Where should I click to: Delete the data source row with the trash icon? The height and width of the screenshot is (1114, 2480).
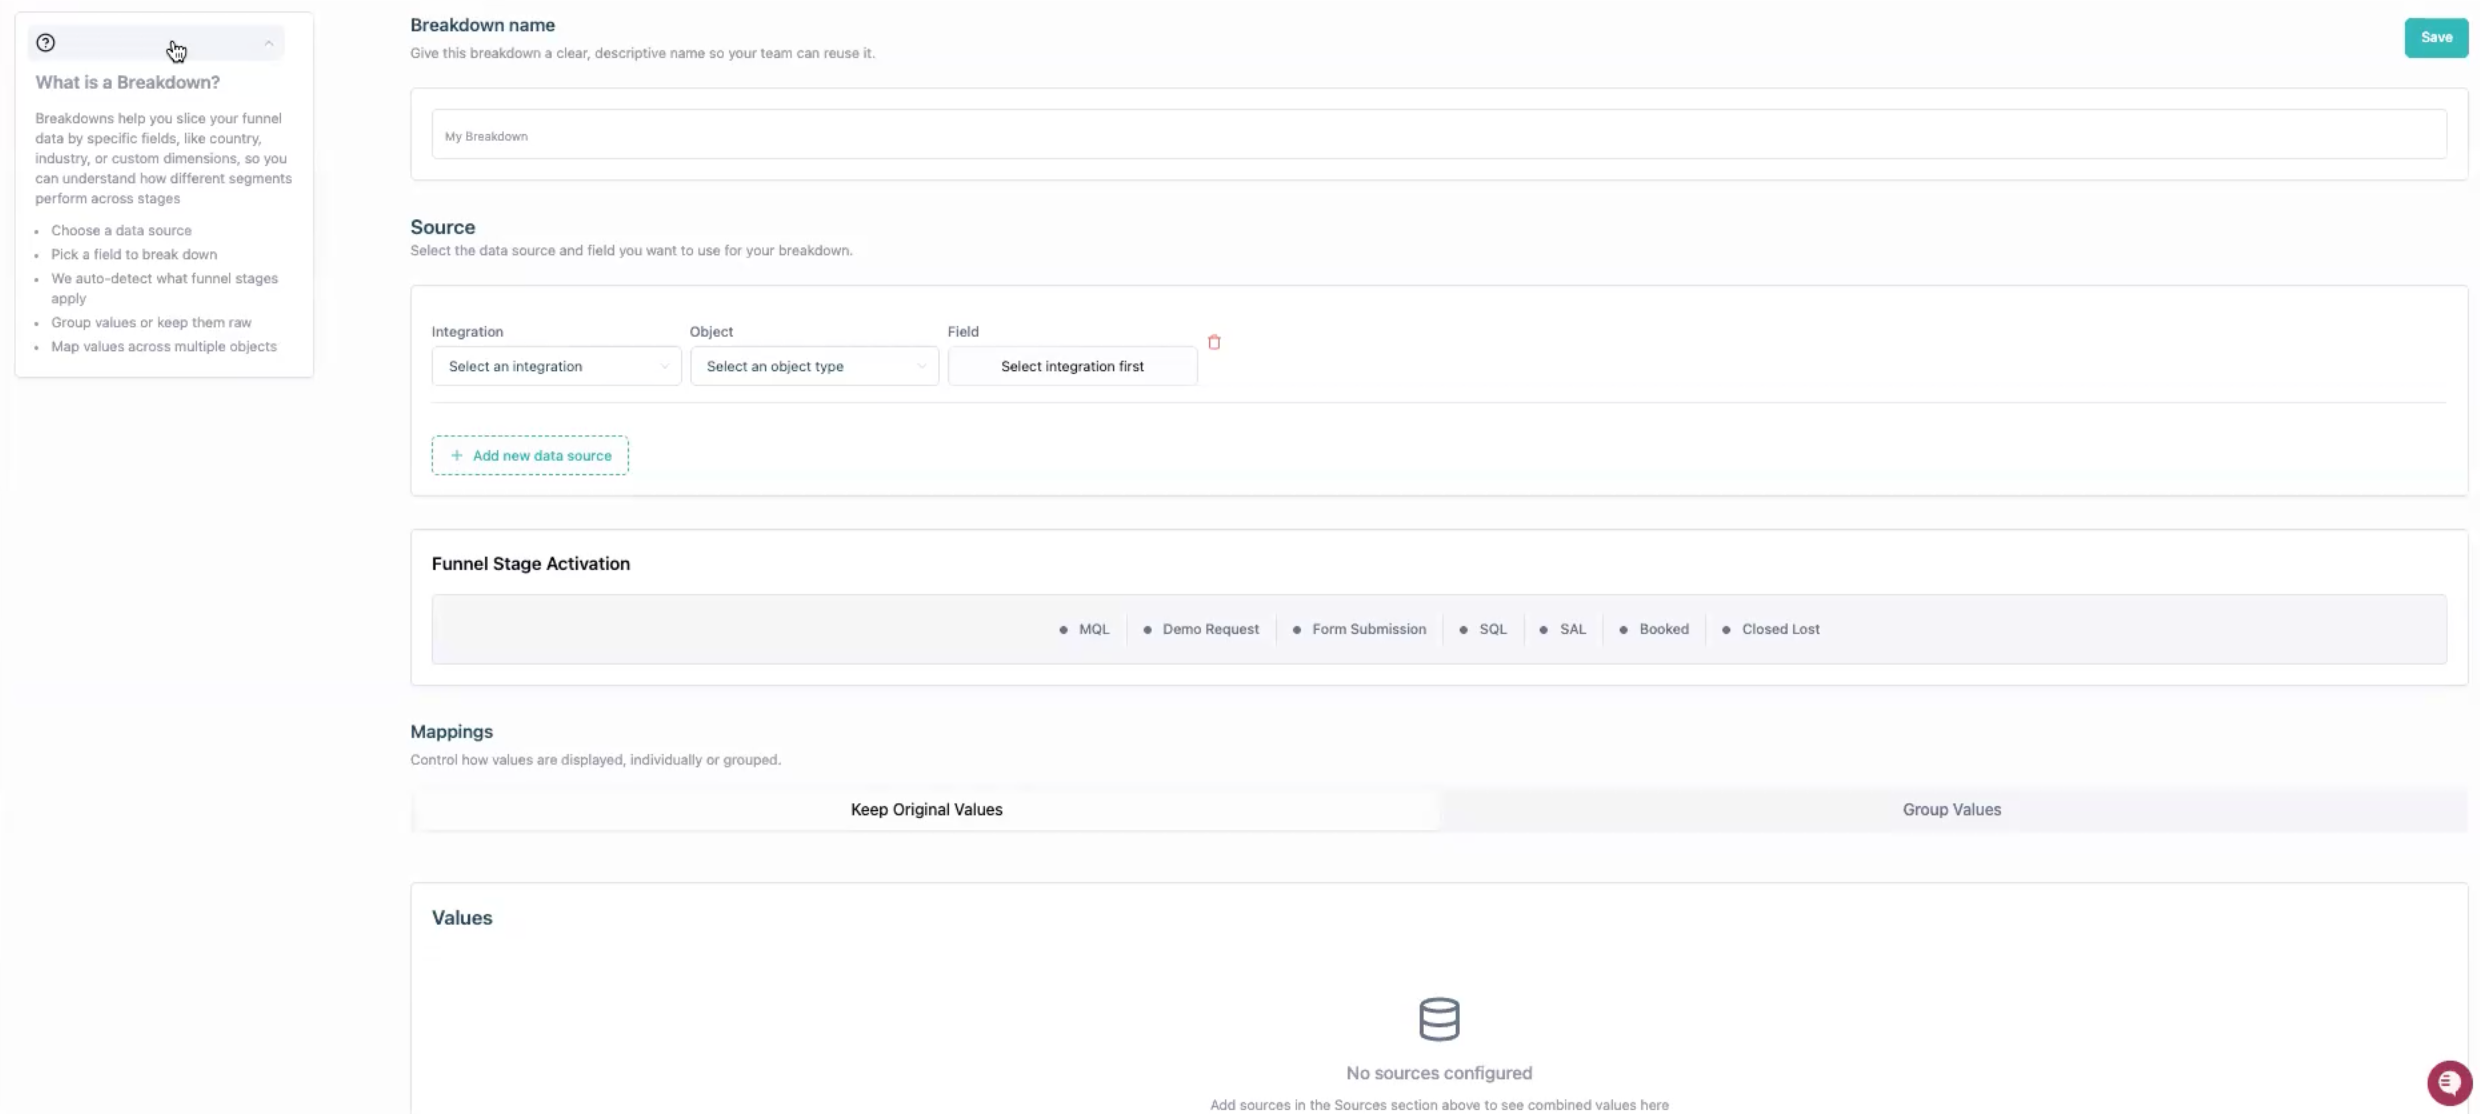click(x=1214, y=342)
